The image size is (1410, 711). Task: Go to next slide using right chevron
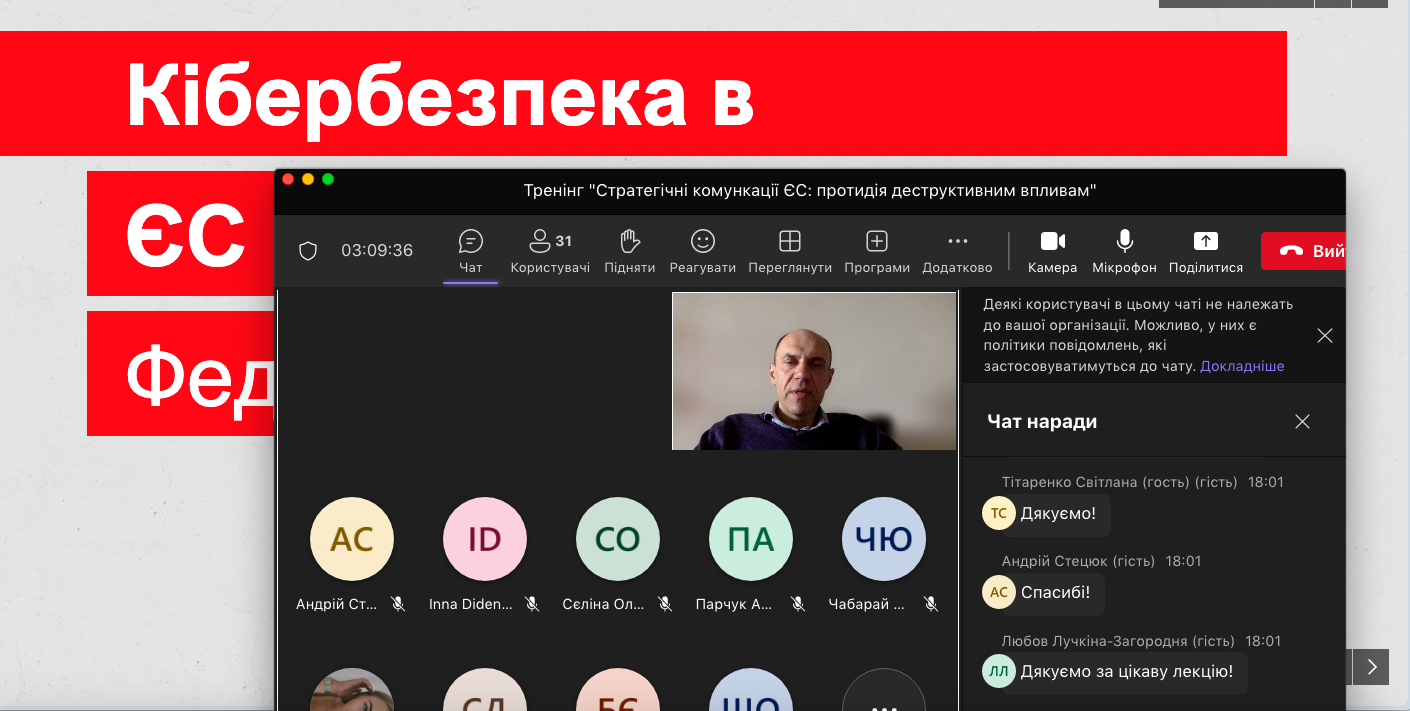[x=1372, y=667]
